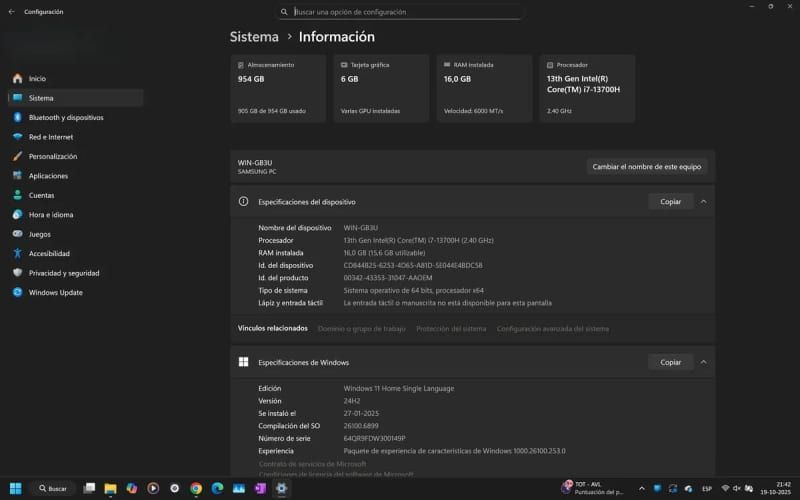Open Hora e idioma settings

(x=76, y=215)
